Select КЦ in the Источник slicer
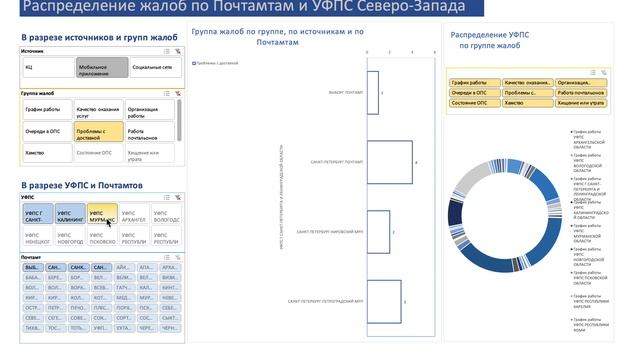The height and width of the screenshot is (360, 640). 48,67
